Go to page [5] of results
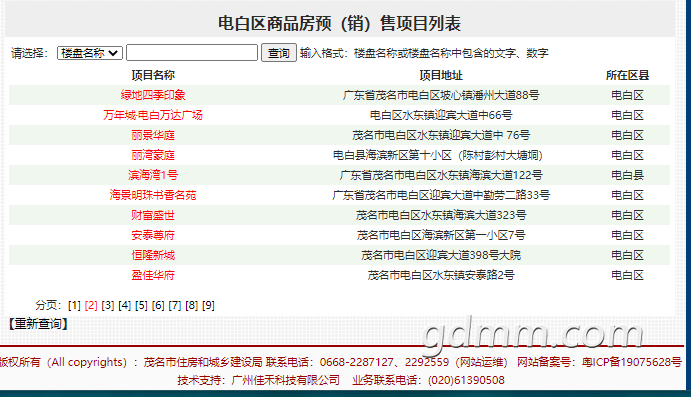The height and width of the screenshot is (397, 691). 141,305
